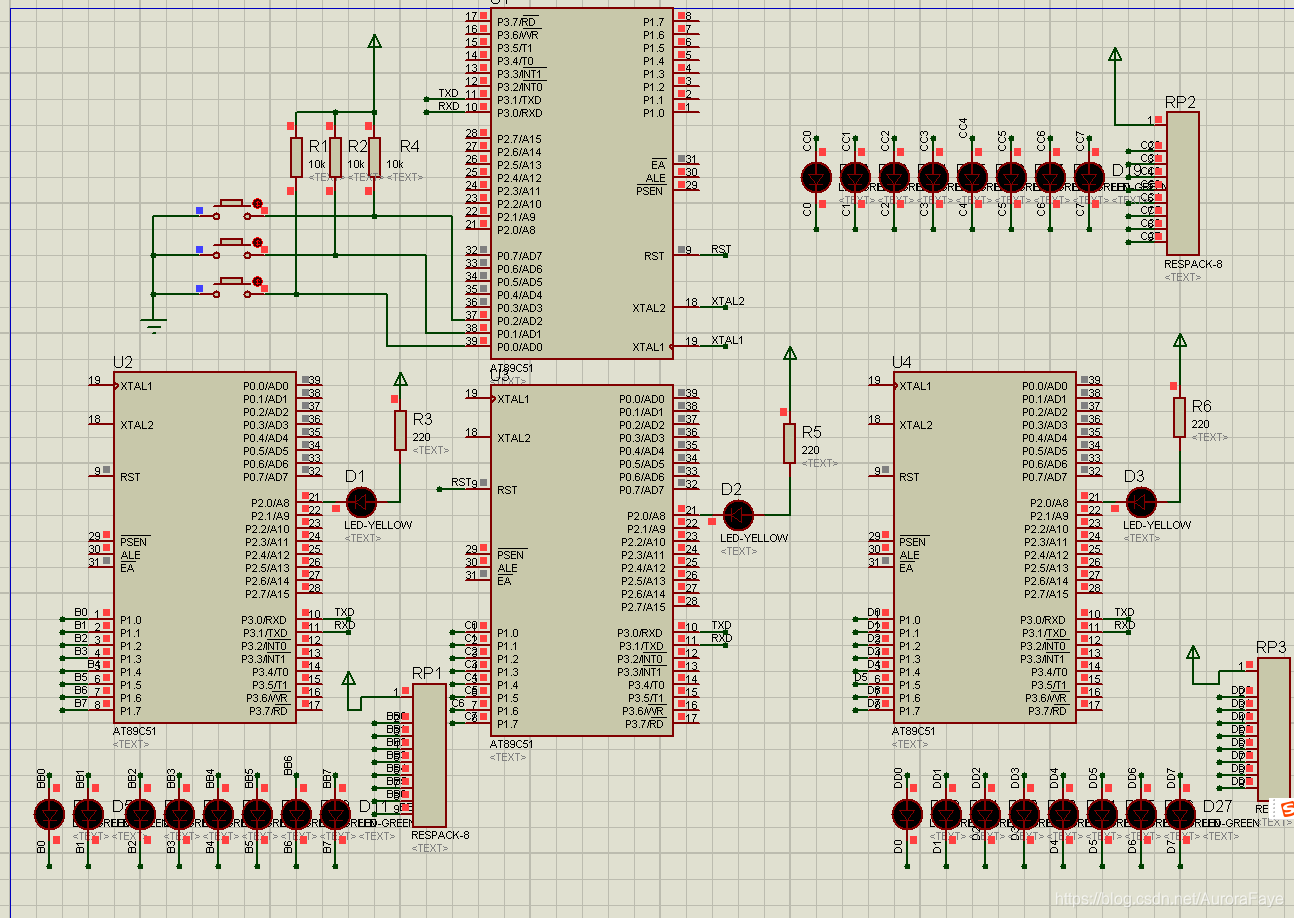Select yellow LED D3 next to U4
Screen dimensions: 1294x918
click(1140, 502)
